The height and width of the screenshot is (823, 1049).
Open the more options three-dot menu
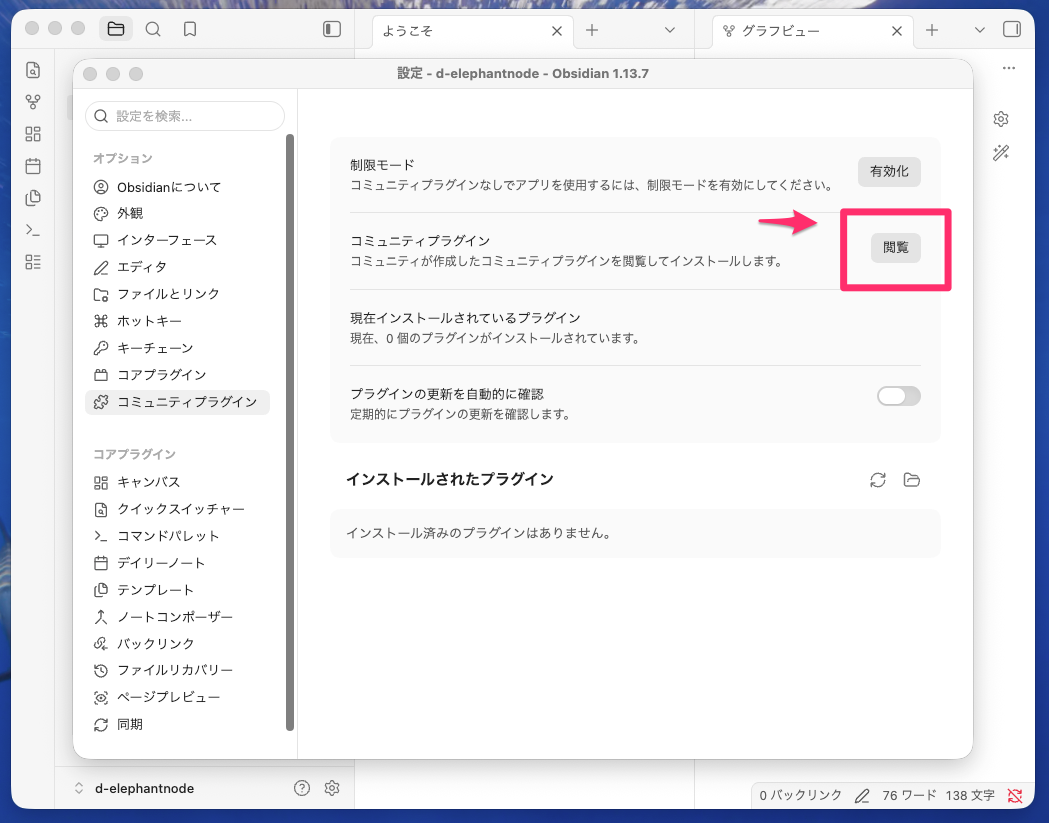click(x=1009, y=68)
